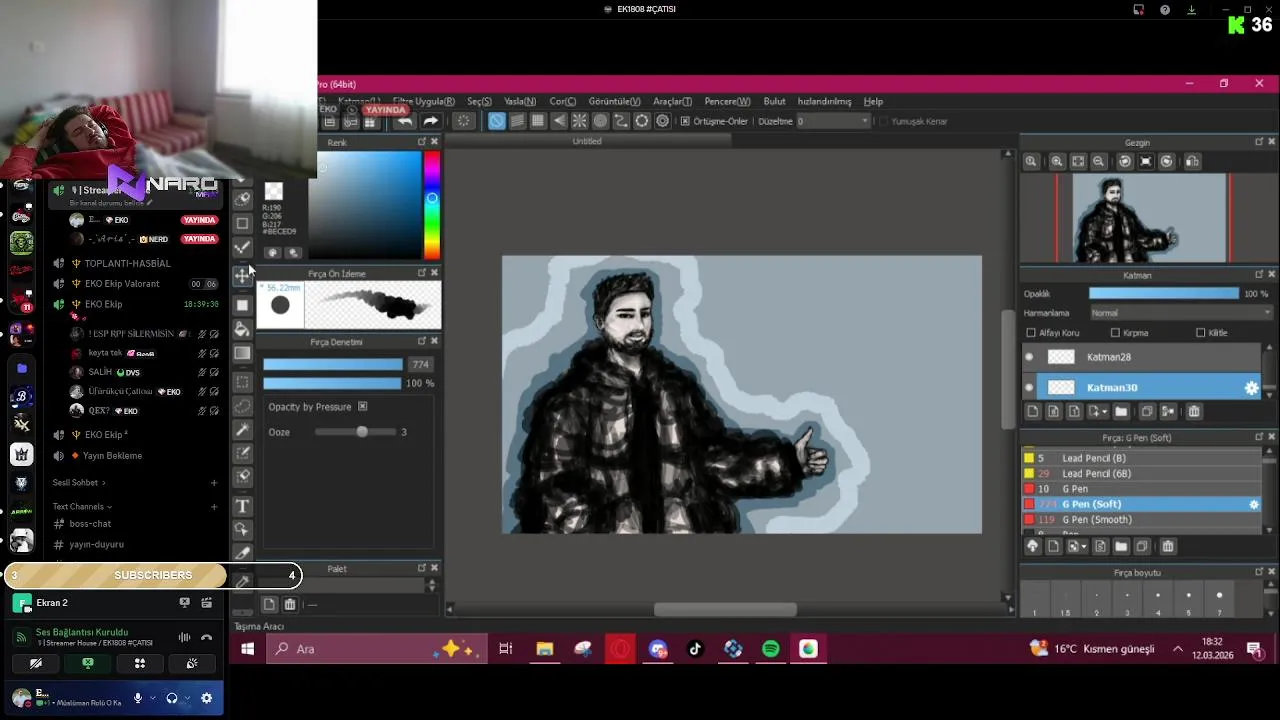
Task: Open the Palet panel dropdown
Action: pos(432,585)
